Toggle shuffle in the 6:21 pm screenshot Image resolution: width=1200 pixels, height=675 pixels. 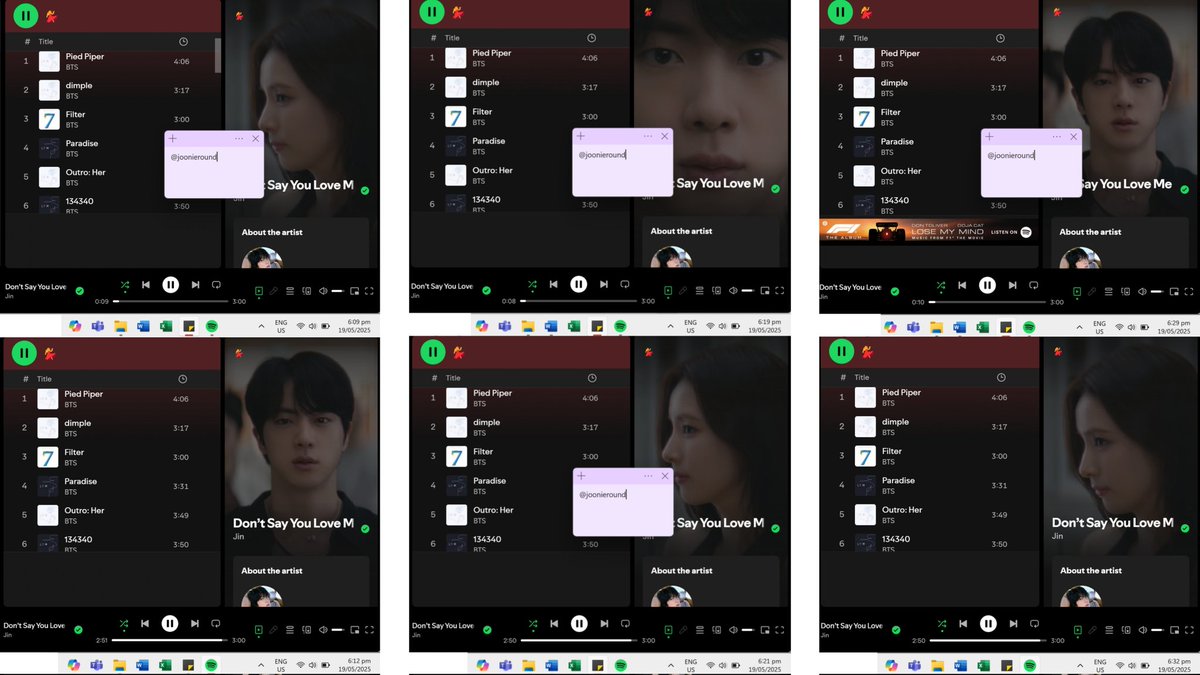click(531, 623)
